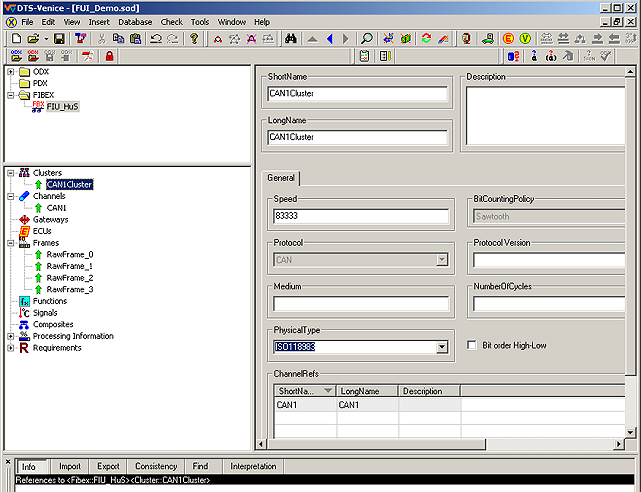Expand the Processing Information node
Image resolution: width=641 pixels, height=492 pixels.
coord(11,336)
